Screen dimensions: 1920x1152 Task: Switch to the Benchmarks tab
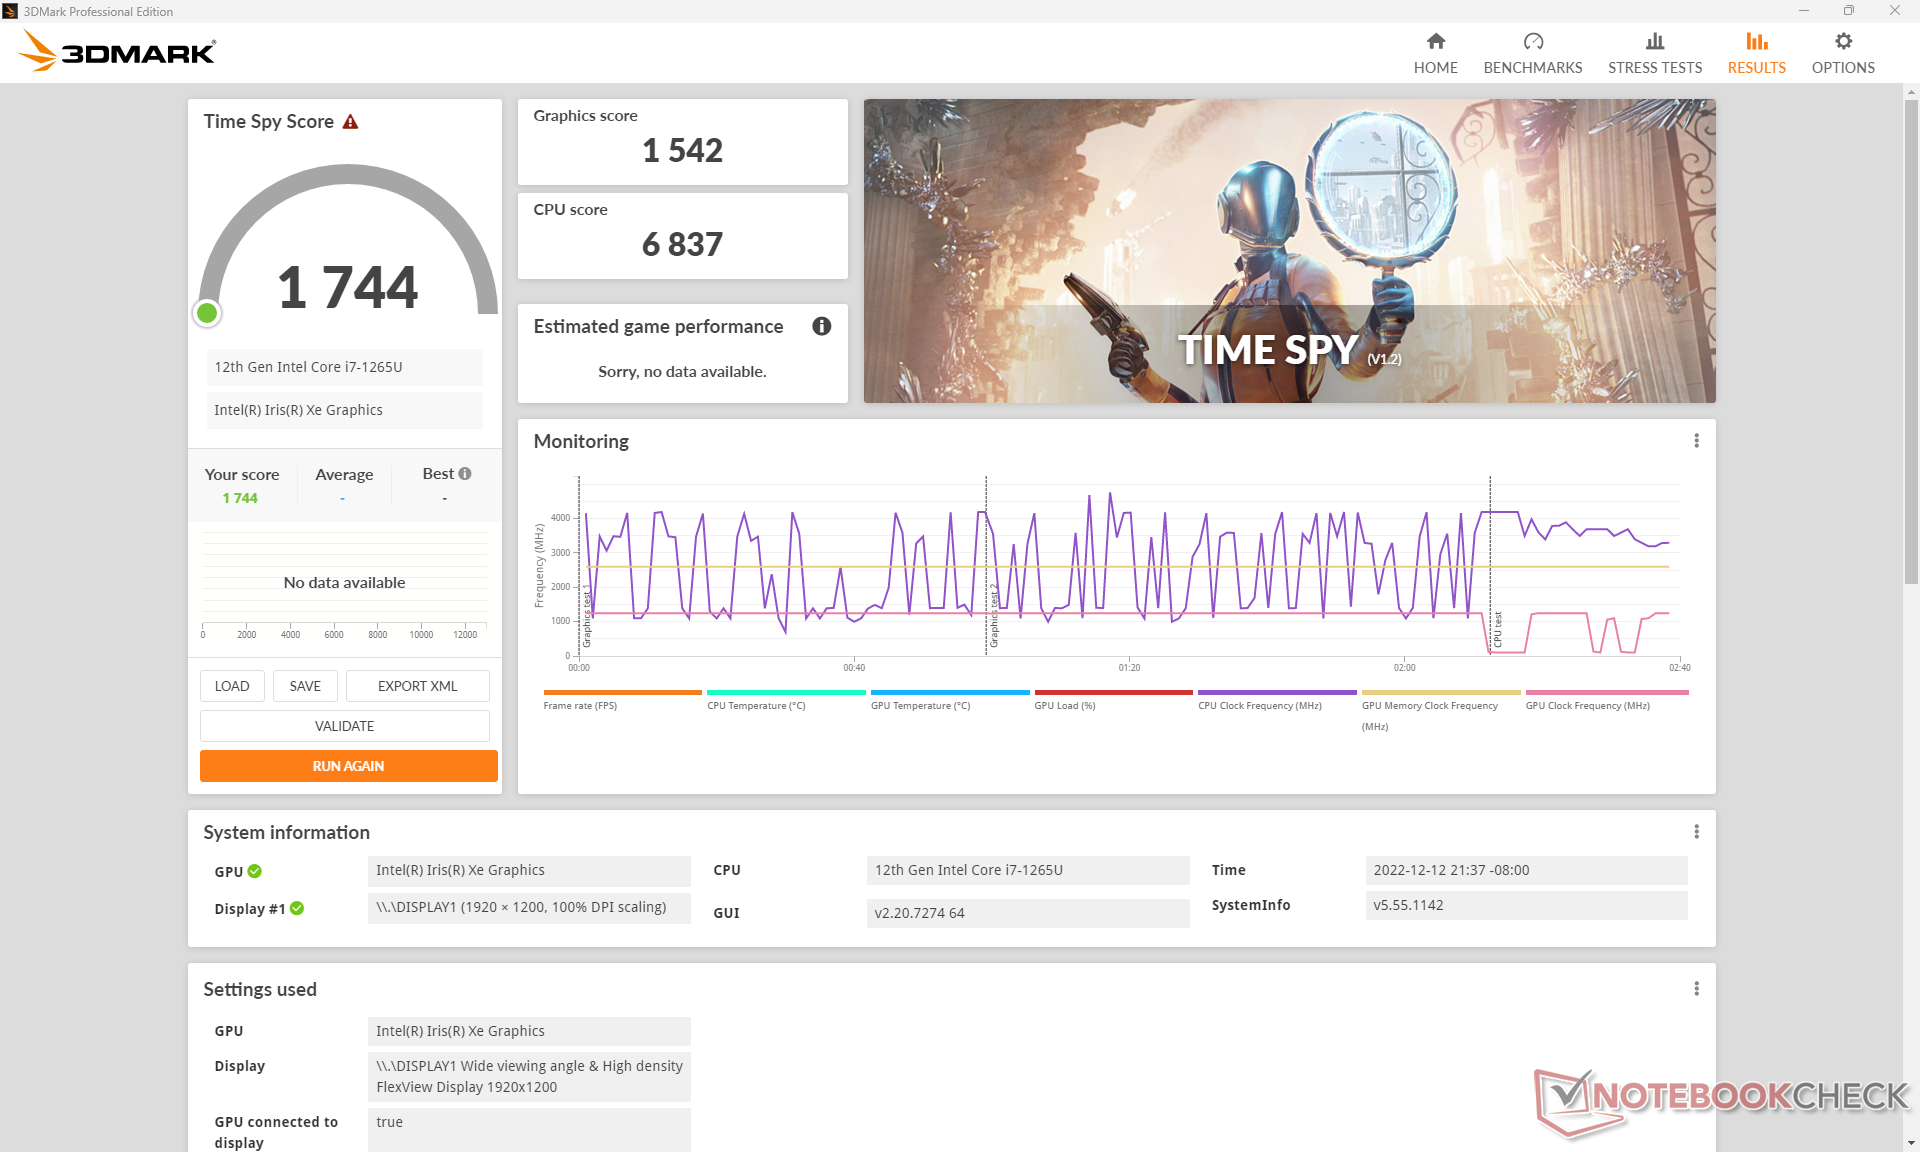(x=1532, y=53)
